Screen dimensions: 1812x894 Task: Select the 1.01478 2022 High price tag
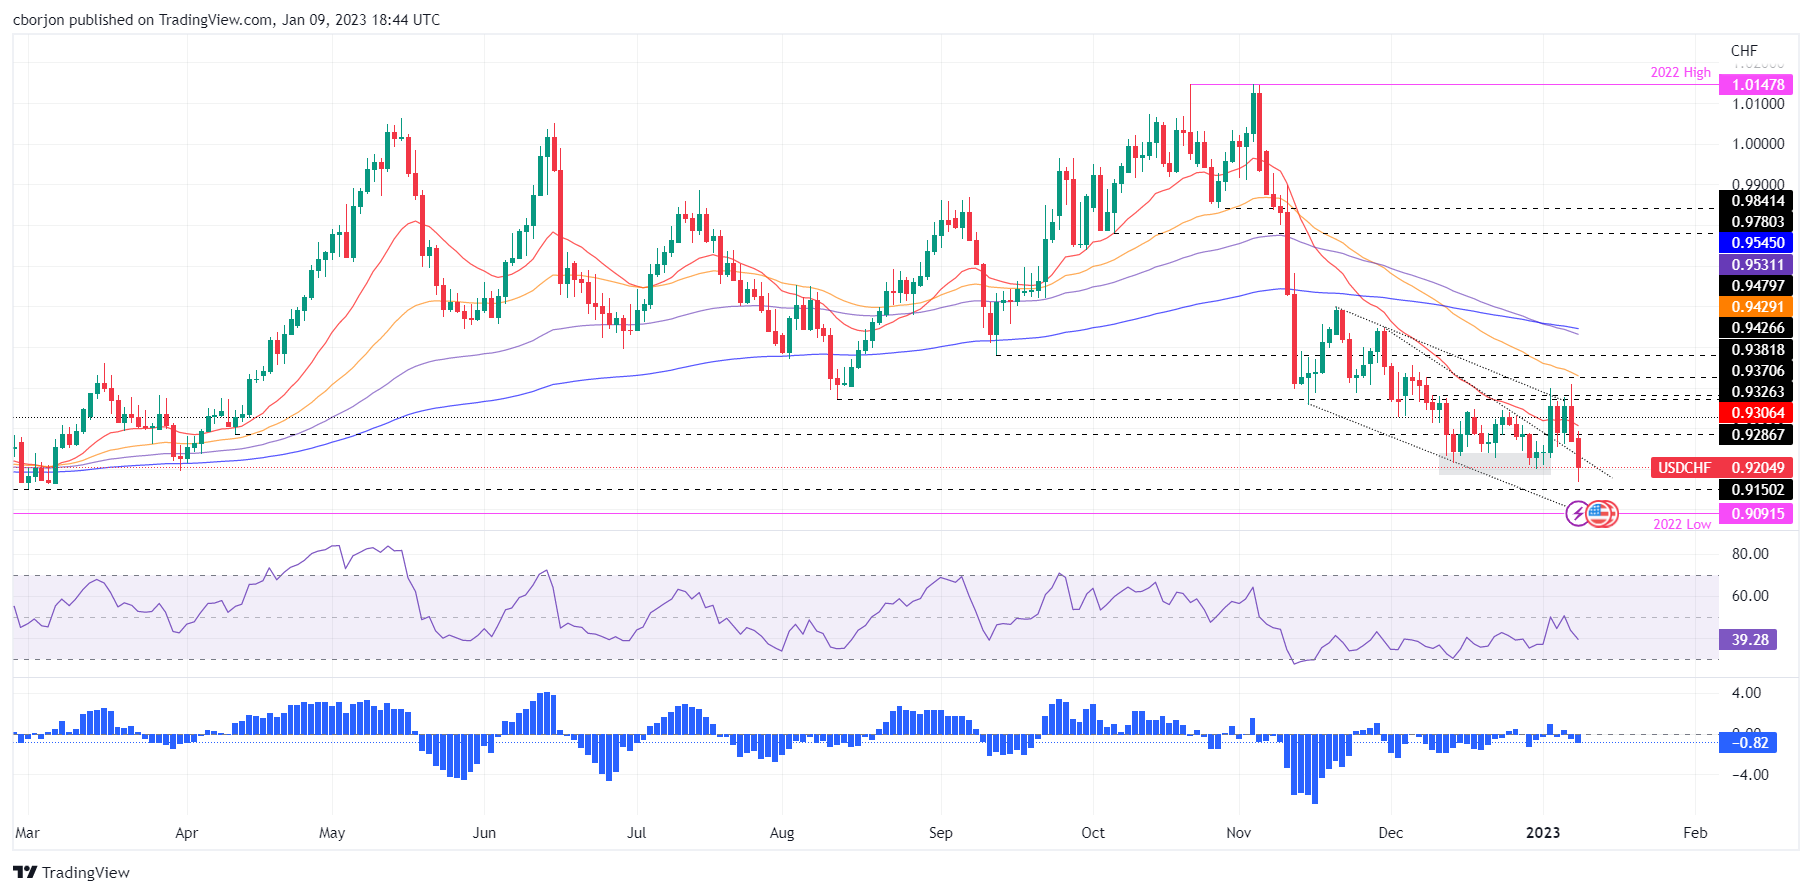[1756, 85]
